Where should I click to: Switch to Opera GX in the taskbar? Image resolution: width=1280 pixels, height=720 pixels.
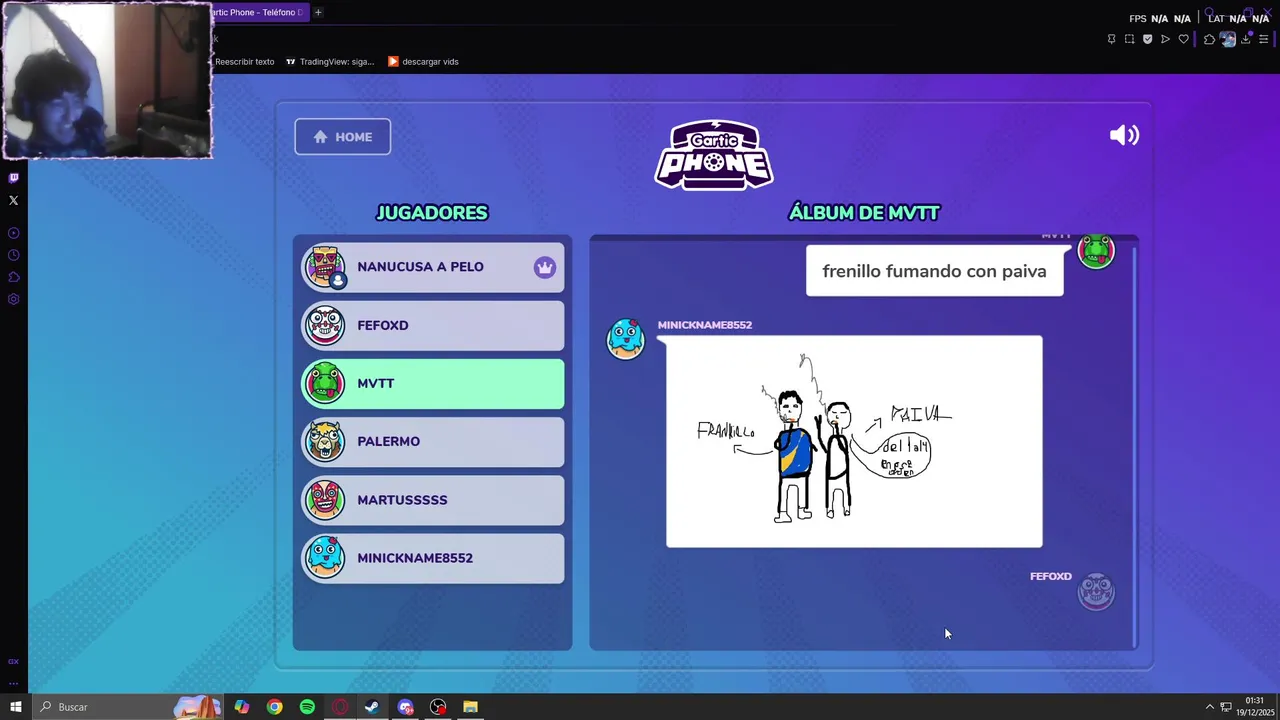[x=340, y=707]
